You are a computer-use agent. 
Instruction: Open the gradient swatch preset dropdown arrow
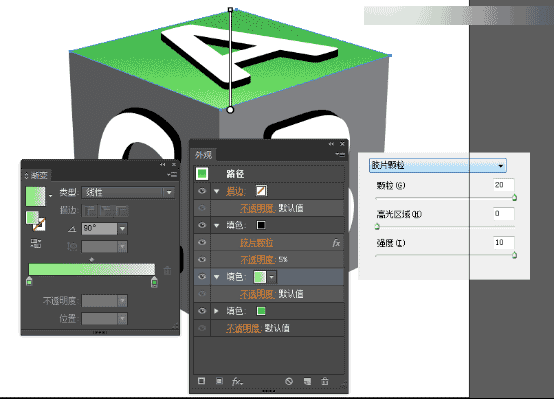pos(50,196)
